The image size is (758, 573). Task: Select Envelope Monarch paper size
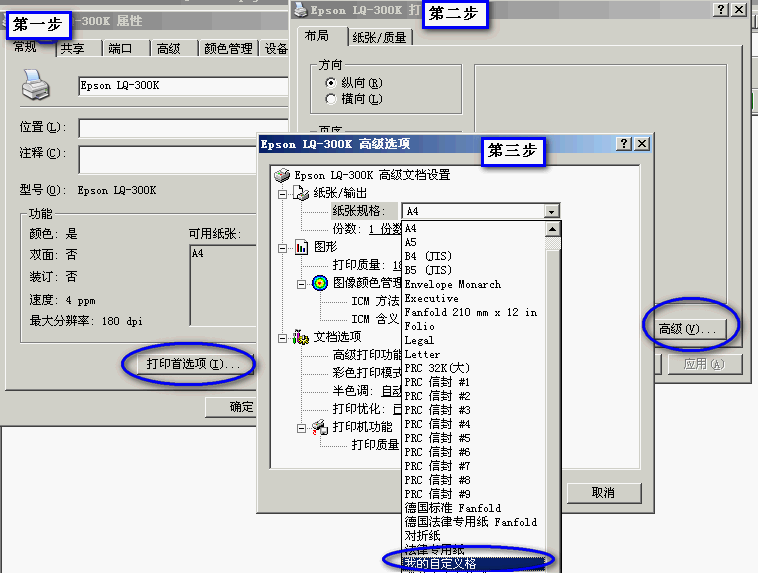tap(474, 284)
